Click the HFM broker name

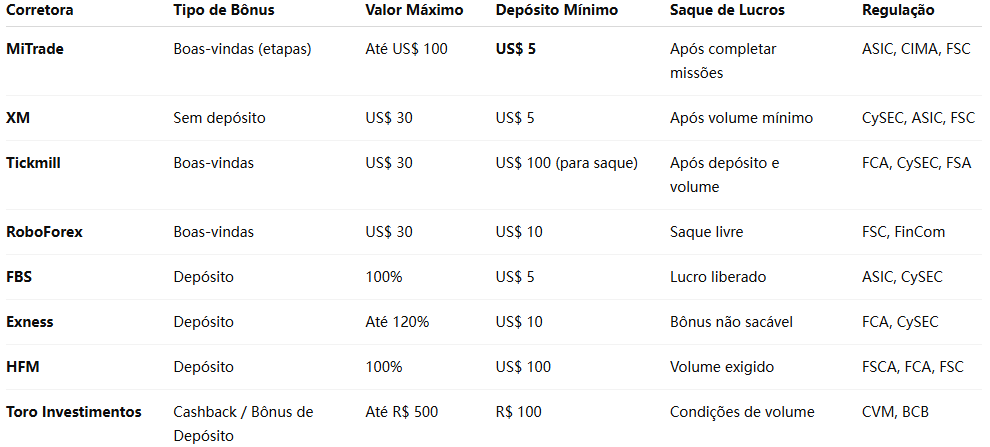pos(23,367)
